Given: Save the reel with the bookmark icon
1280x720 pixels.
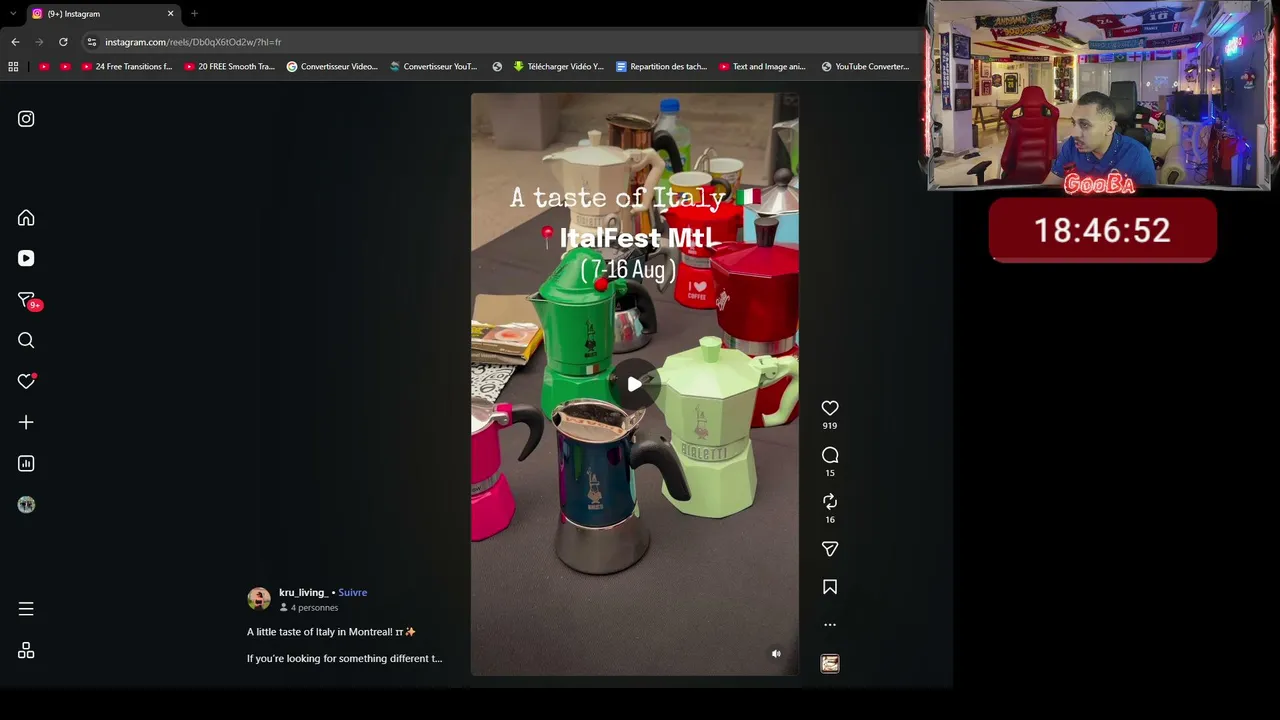Looking at the screenshot, I should coord(830,587).
